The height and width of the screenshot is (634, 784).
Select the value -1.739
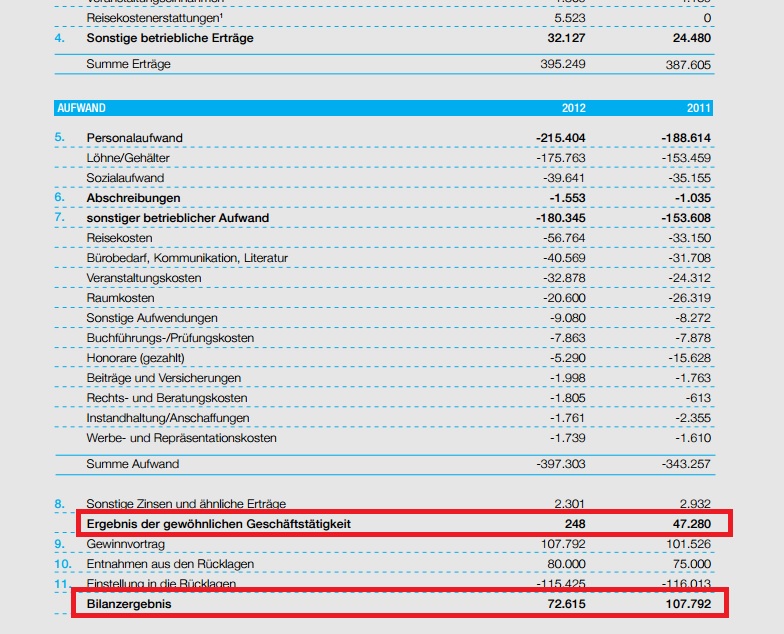(568, 438)
